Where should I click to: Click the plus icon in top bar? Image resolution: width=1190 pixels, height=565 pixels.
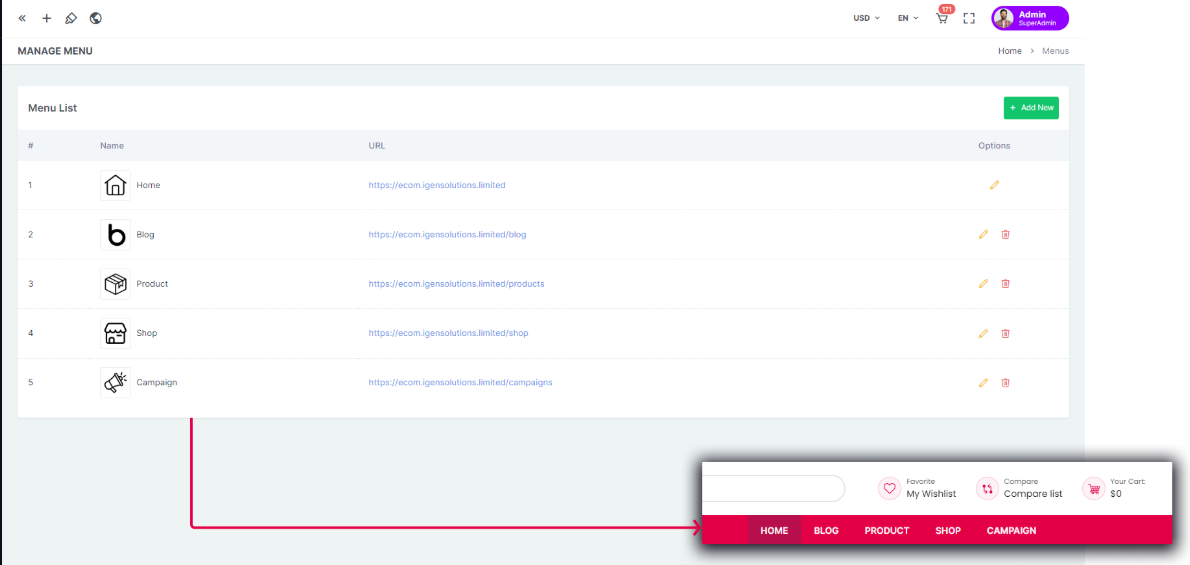46,18
